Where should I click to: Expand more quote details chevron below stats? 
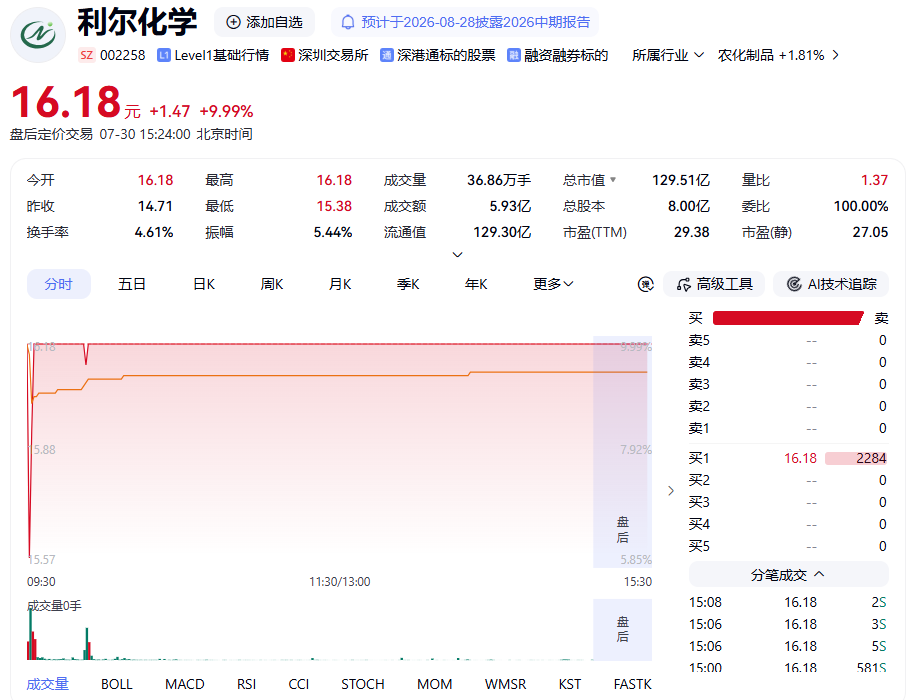coord(458,254)
